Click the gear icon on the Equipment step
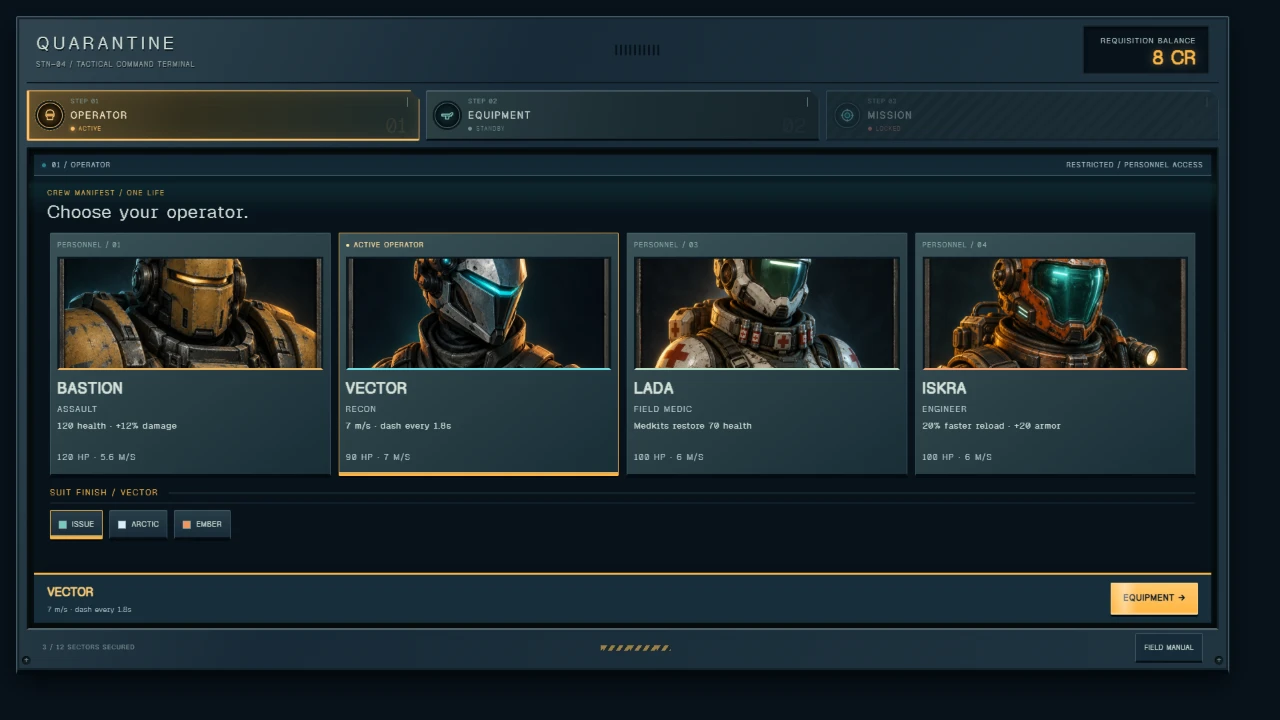This screenshot has width=1280, height=720. (447, 115)
